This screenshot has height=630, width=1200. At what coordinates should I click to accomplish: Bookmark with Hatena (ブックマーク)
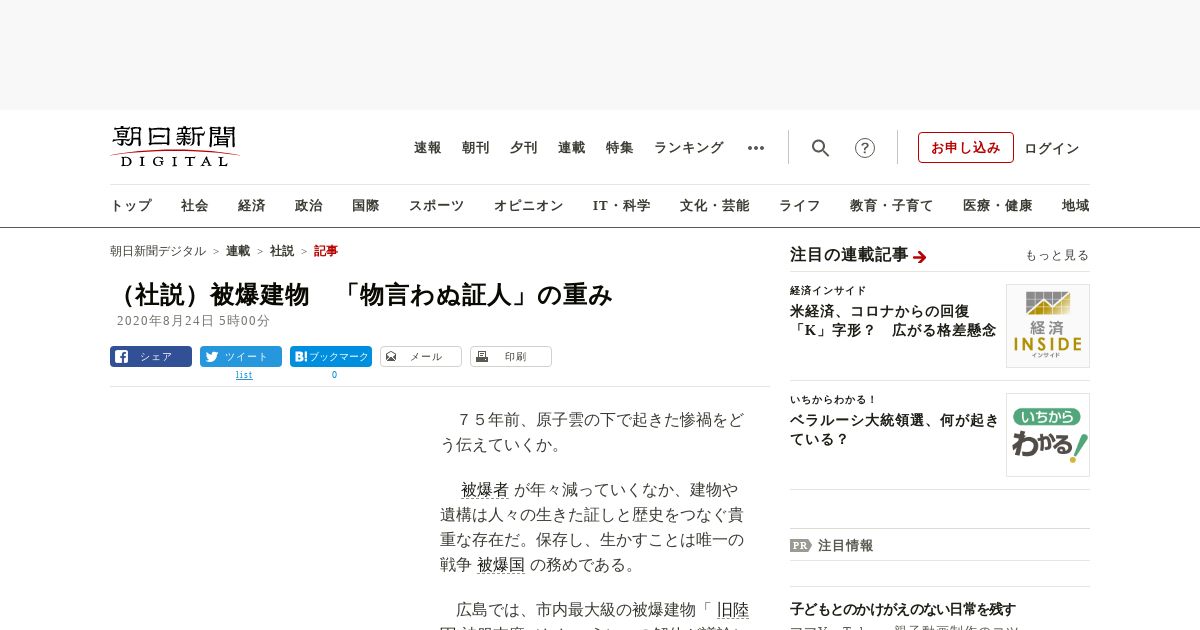[331, 356]
